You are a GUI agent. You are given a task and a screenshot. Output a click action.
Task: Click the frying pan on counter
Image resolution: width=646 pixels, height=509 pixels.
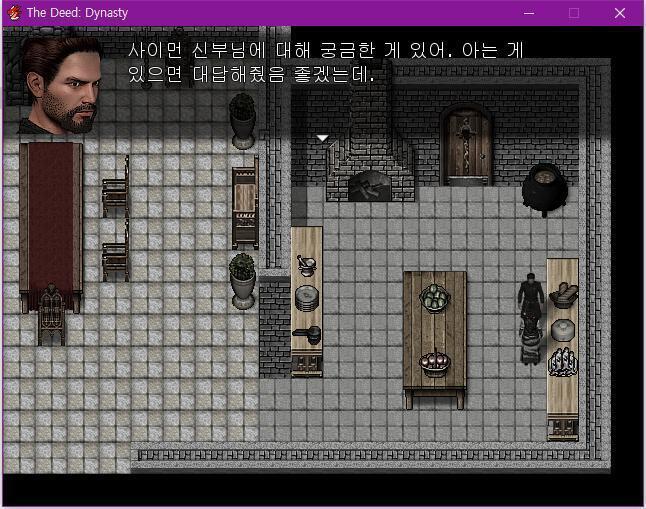click(307, 334)
